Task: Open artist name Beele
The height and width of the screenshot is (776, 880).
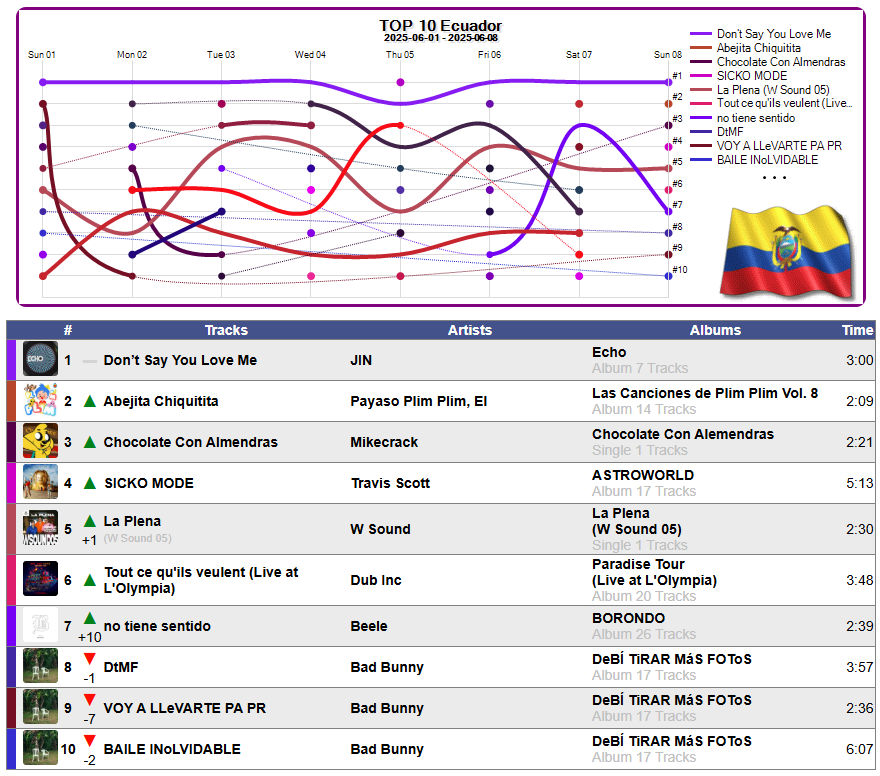Action: point(369,626)
